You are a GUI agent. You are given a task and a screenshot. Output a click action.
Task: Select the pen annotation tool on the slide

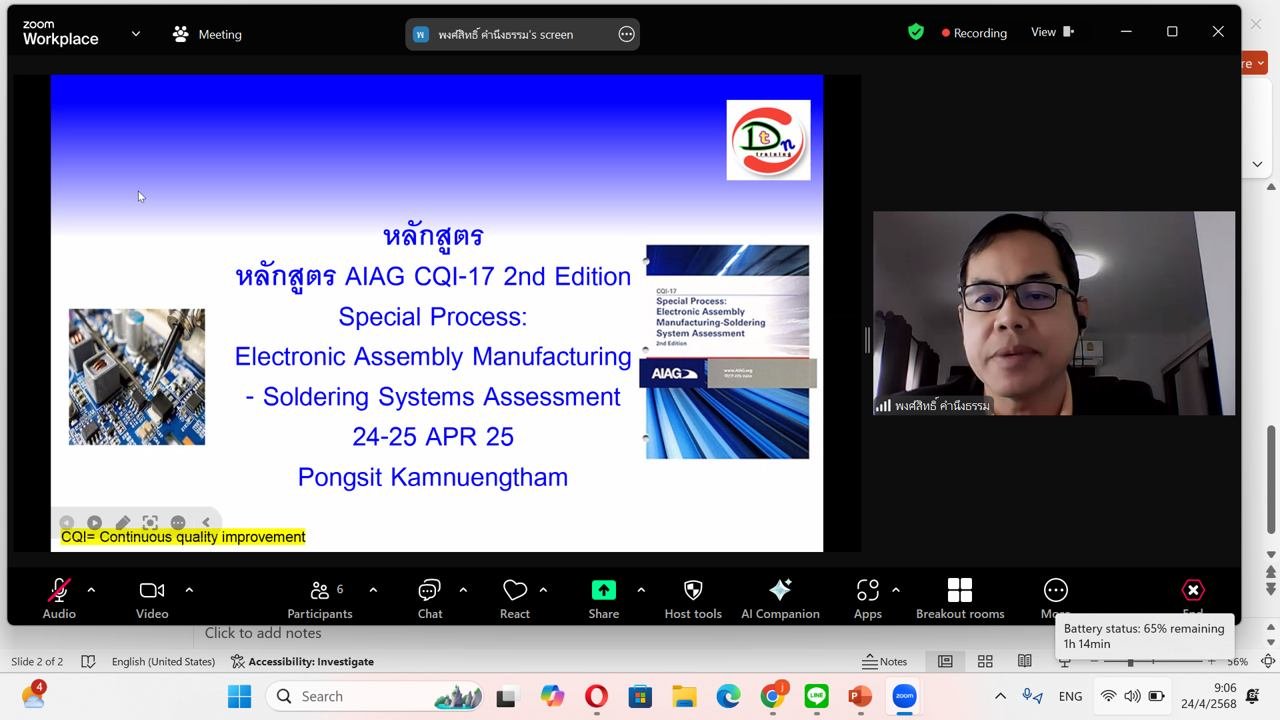[122, 522]
